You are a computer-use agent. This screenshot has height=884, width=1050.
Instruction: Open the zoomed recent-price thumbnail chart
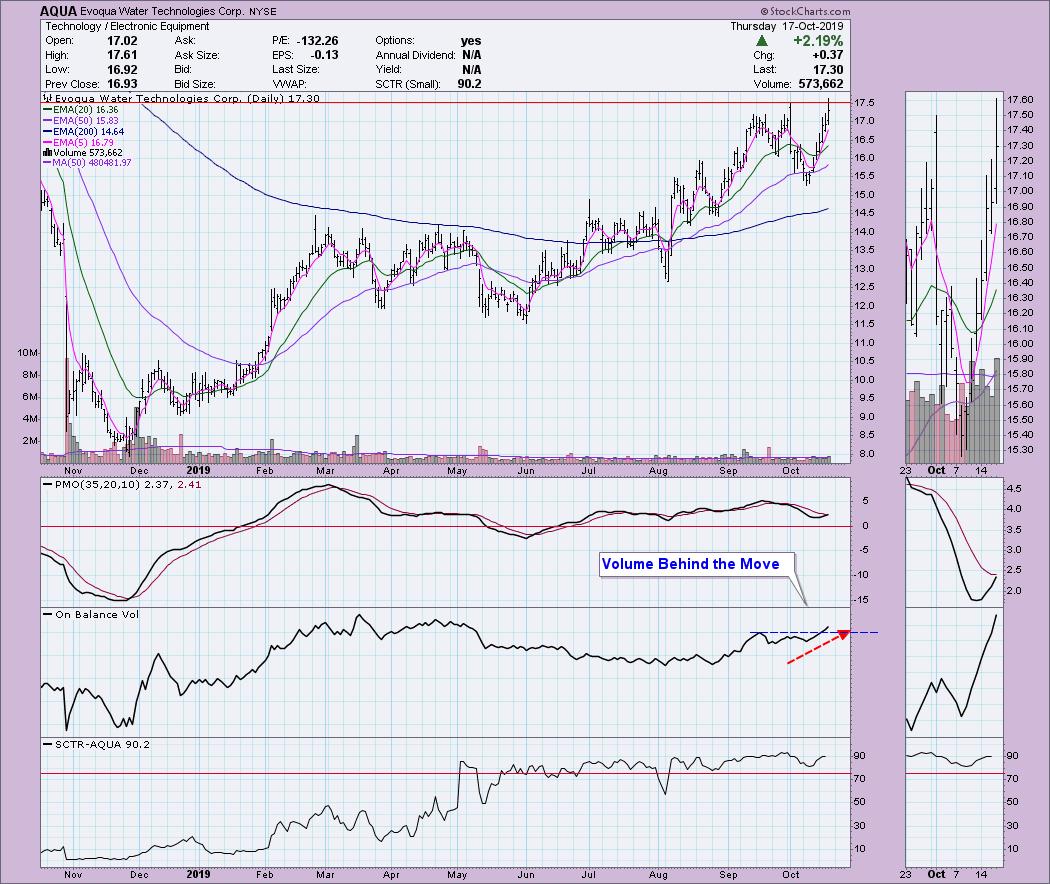point(954,275)
